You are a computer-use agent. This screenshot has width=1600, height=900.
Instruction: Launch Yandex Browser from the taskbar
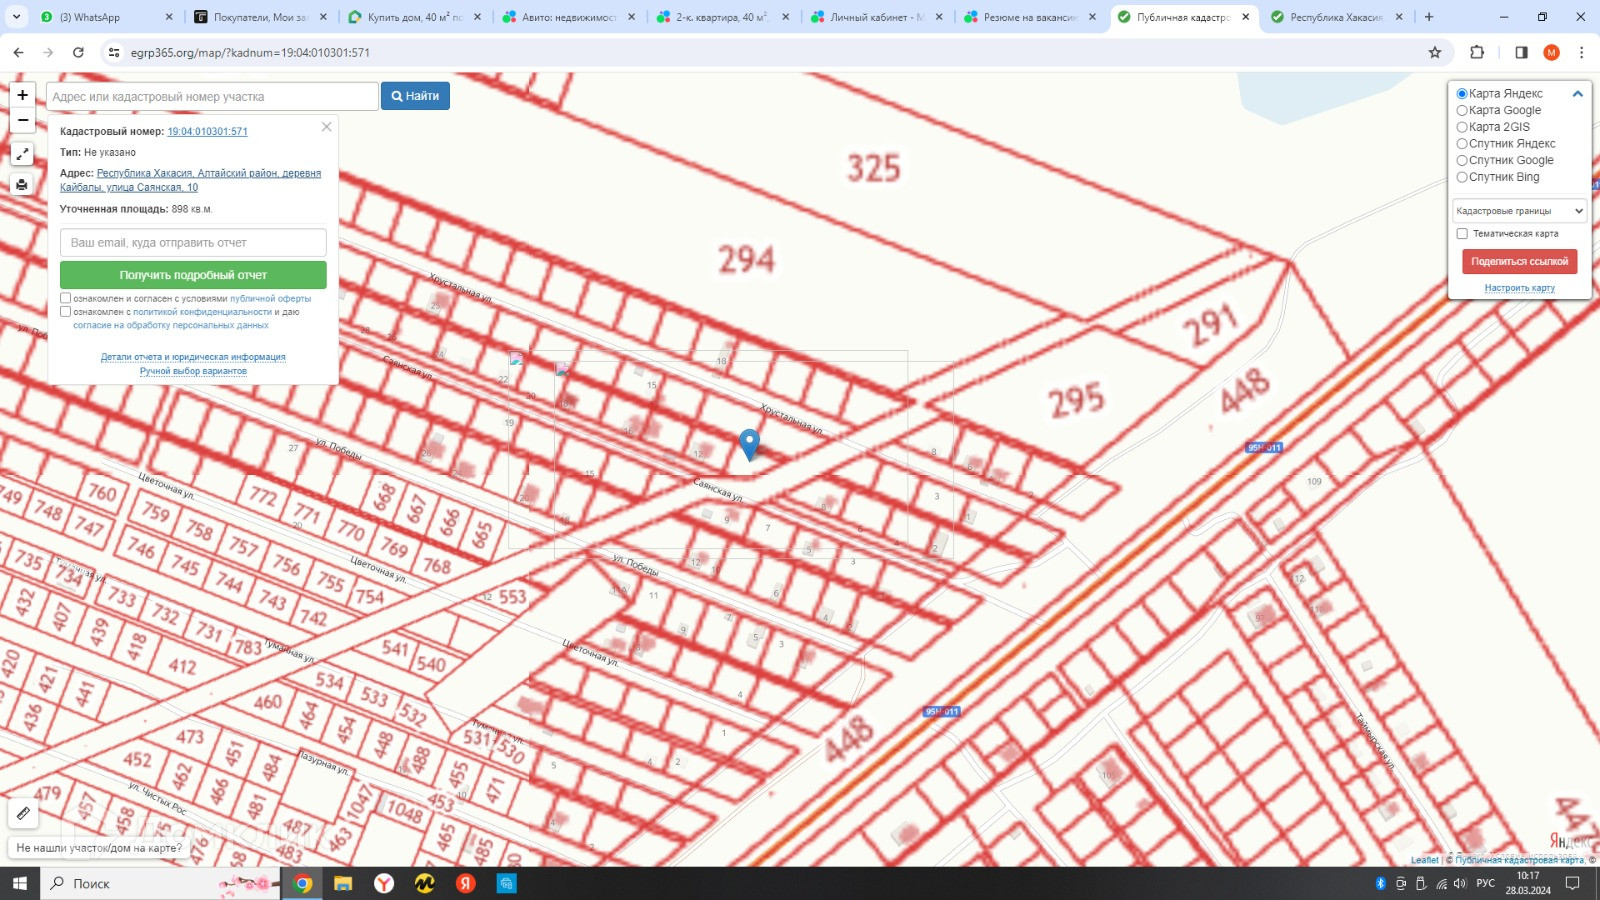pos(384,883)
